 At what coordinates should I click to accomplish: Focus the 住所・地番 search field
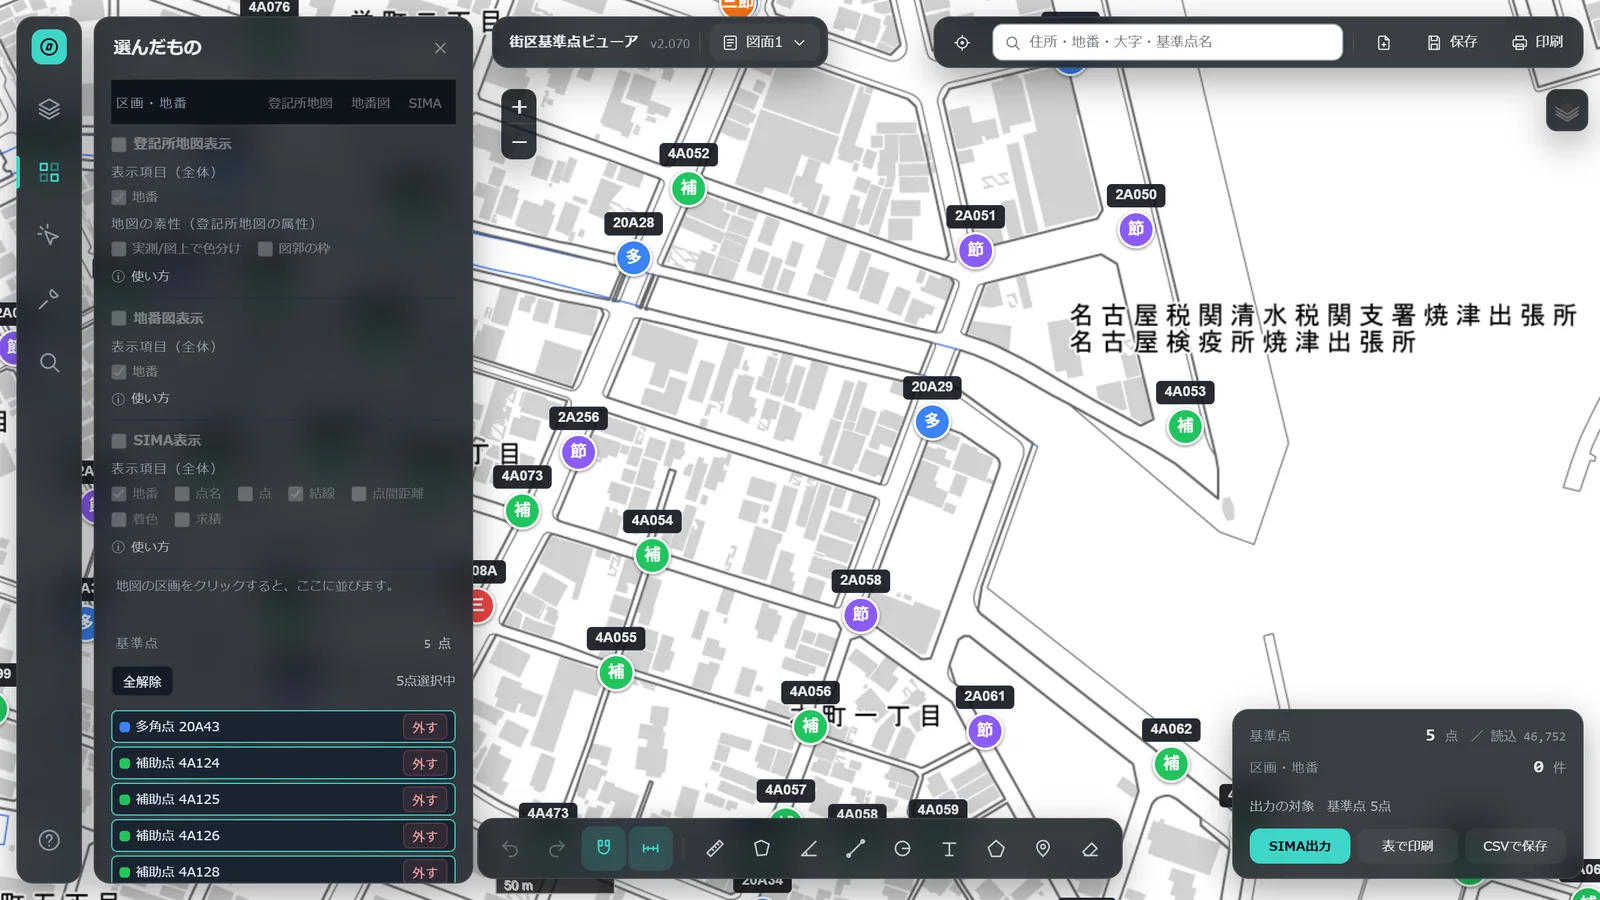point(1167,42)
